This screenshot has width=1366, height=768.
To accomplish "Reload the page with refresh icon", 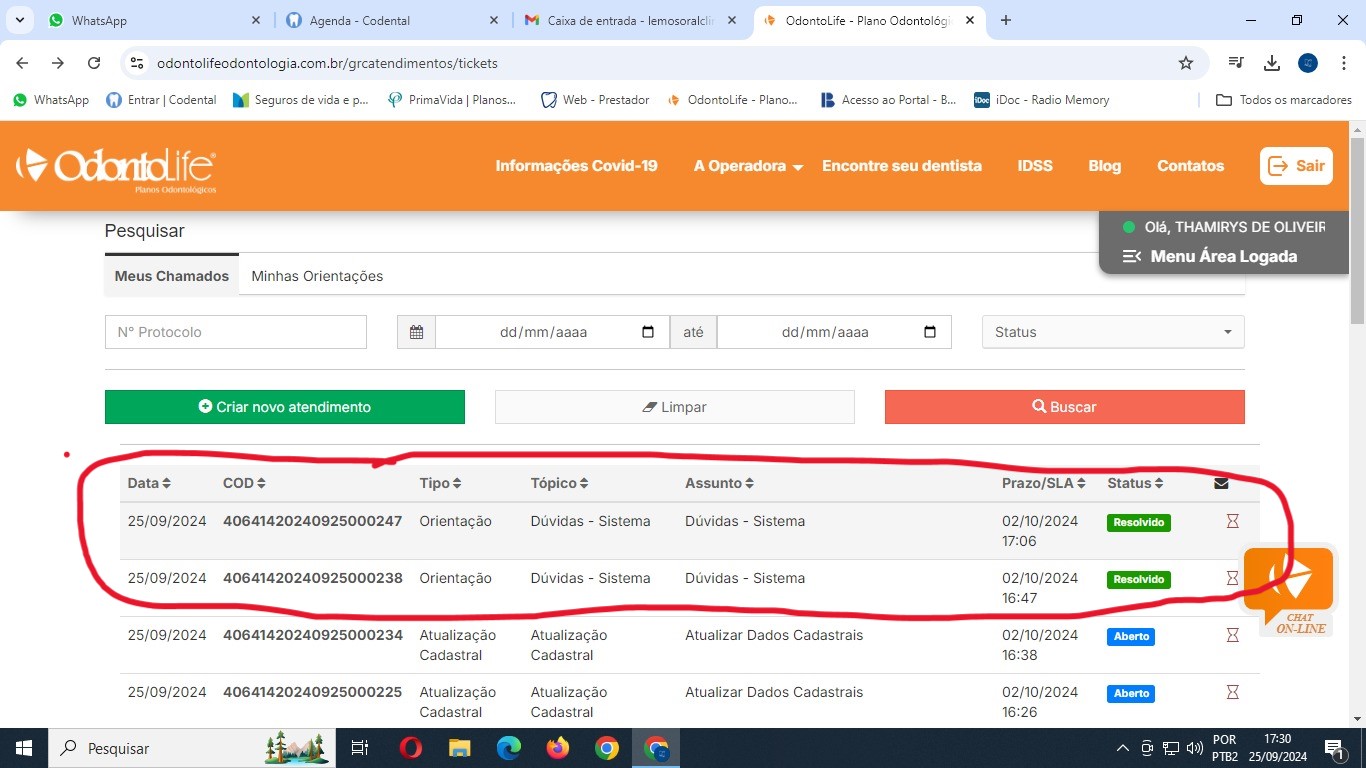I will (x=94, y=63).
